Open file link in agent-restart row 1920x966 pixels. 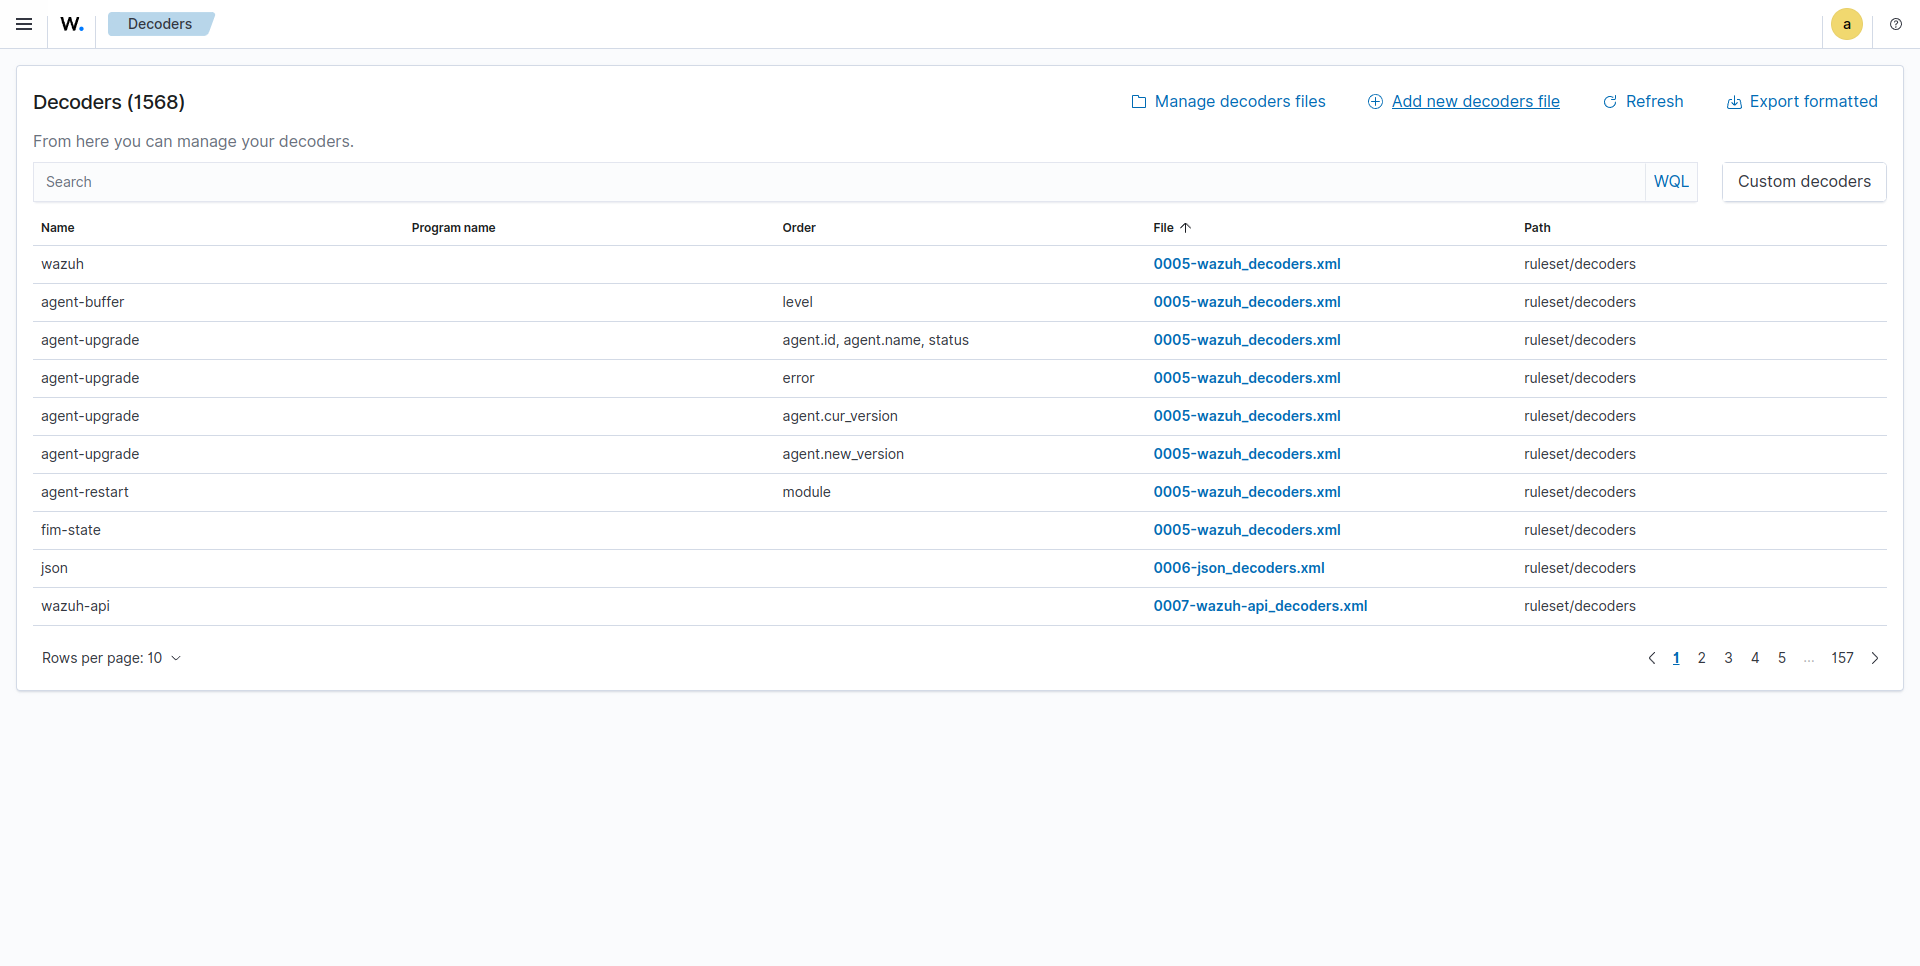1247,492
